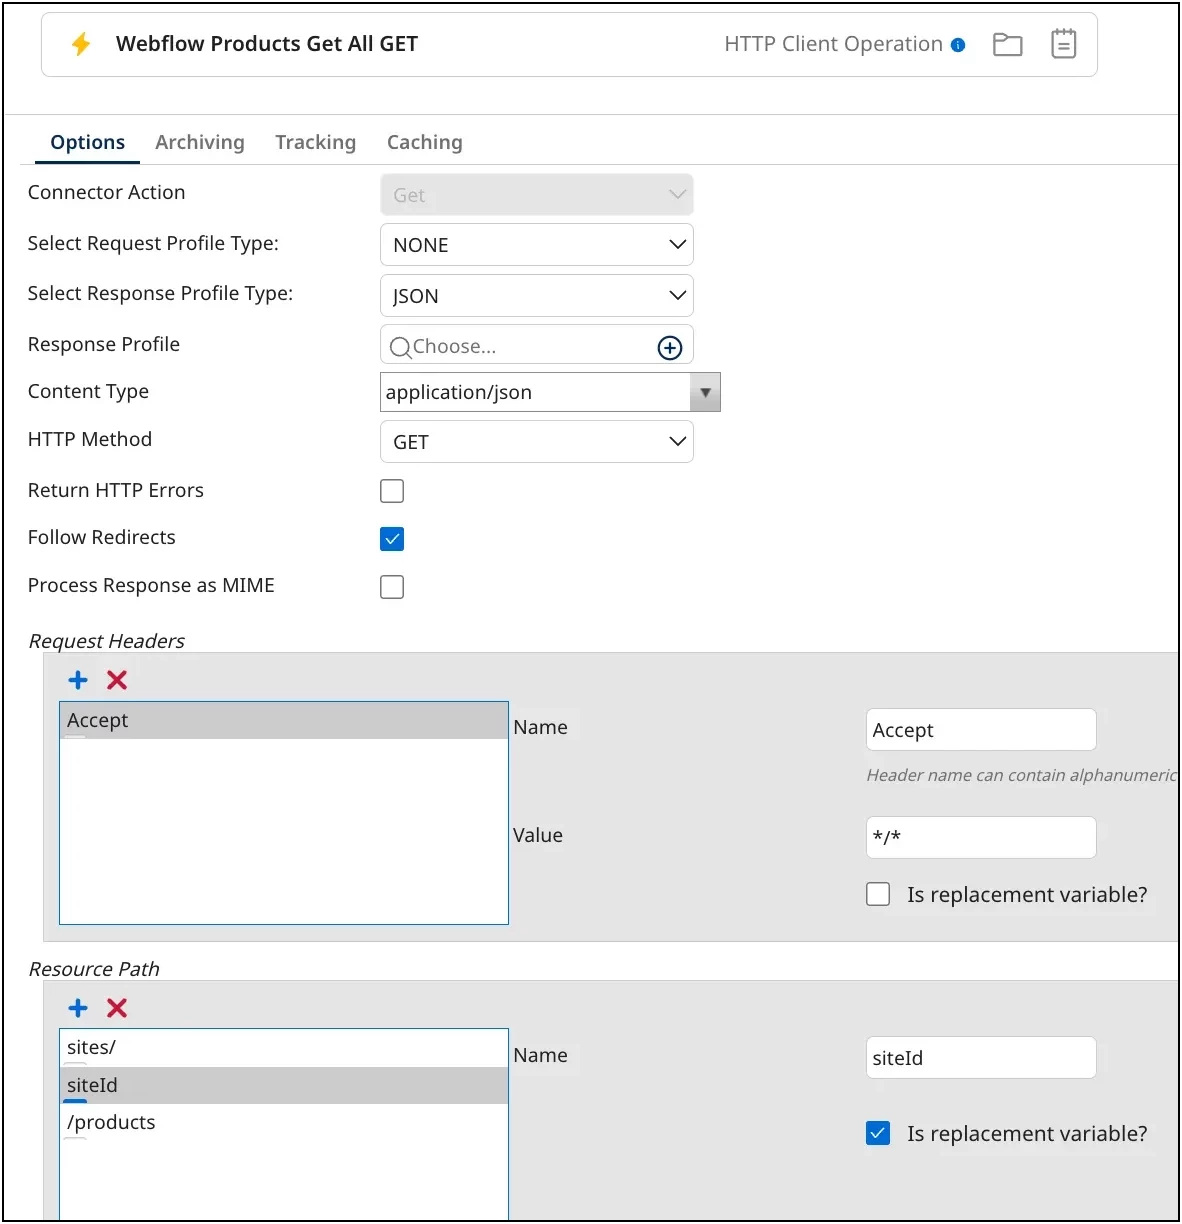This screenshot has height=1224, width=1182.
Task: Expand the Content Type dropdown
Action: click(x=706, y=392)
